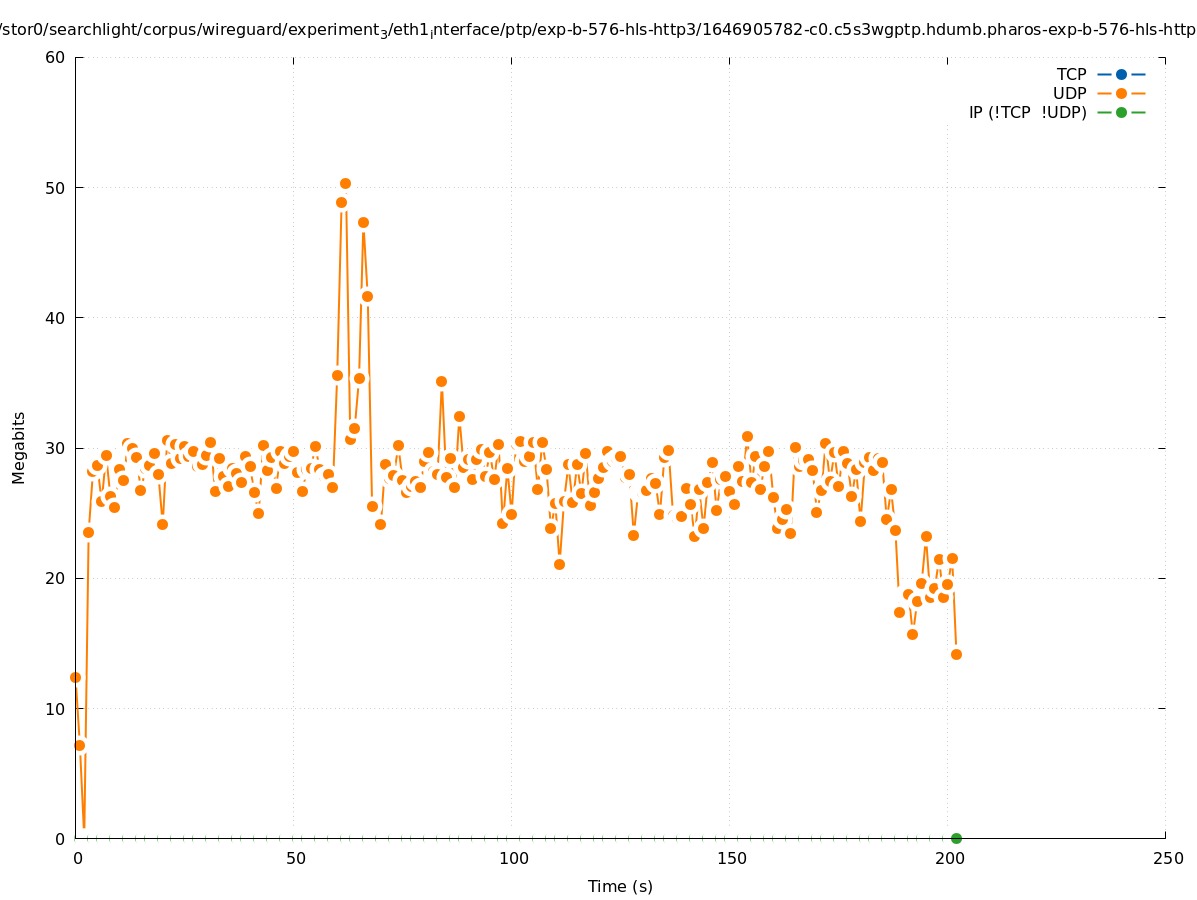Click the 150 tick label on x-axis
This screenshot has height=900, width=1197.
(x=730, y=859)
